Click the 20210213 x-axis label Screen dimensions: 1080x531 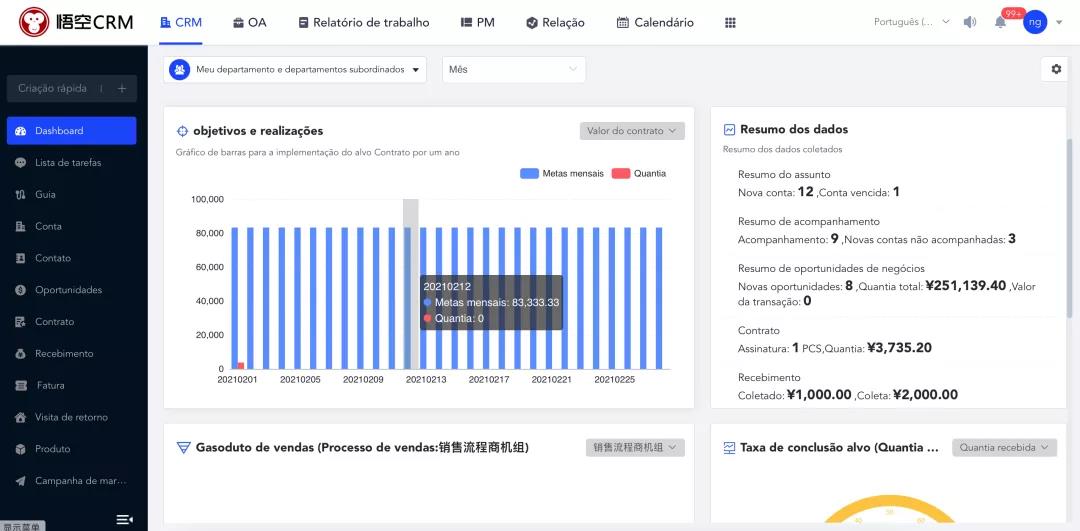[426, 379]
